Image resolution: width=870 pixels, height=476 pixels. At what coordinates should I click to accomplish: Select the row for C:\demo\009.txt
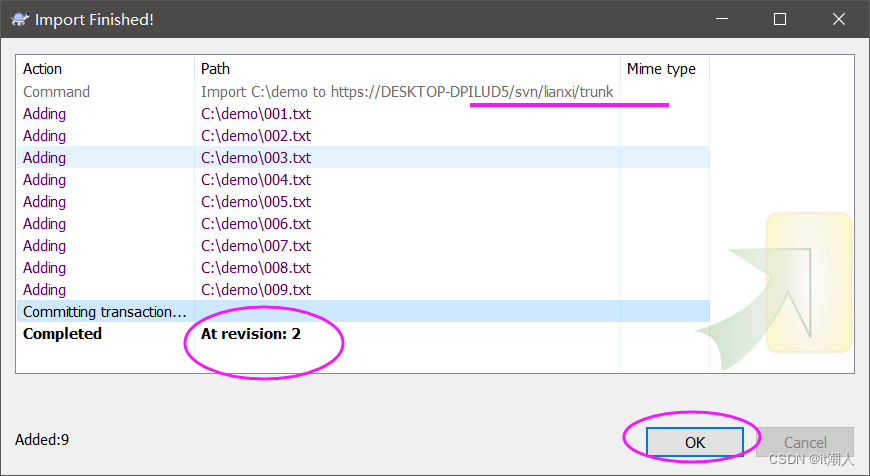tap(363, 290)
